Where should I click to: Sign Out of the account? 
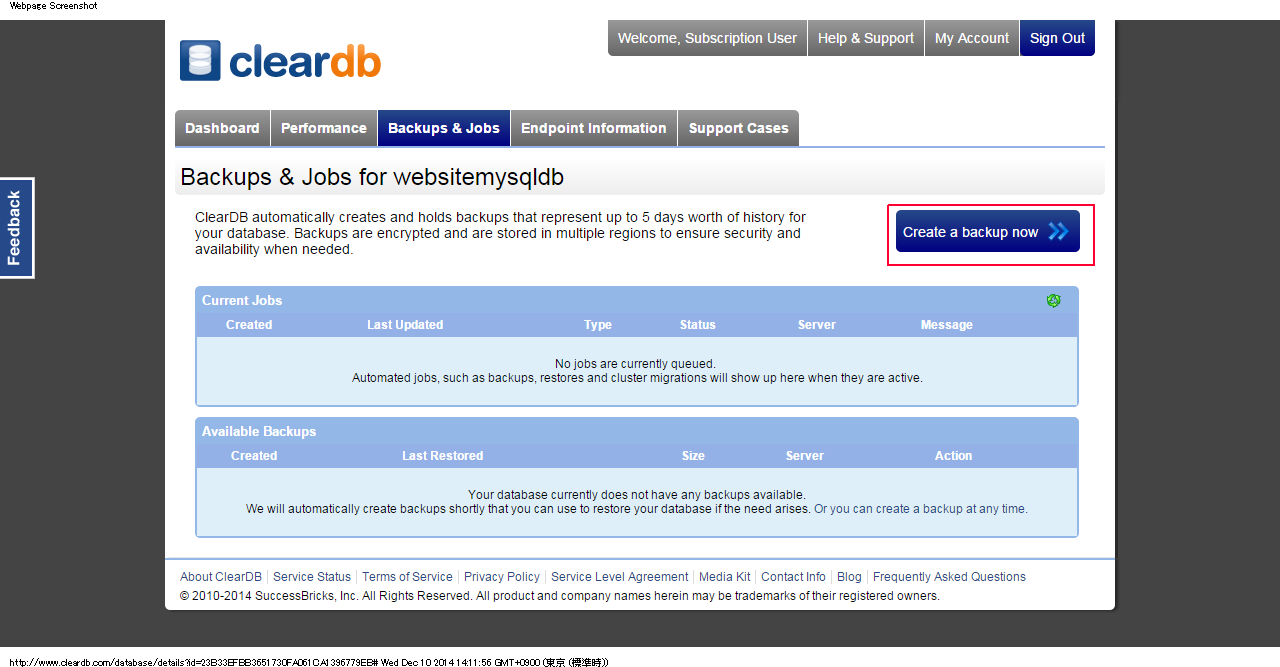1057,38
